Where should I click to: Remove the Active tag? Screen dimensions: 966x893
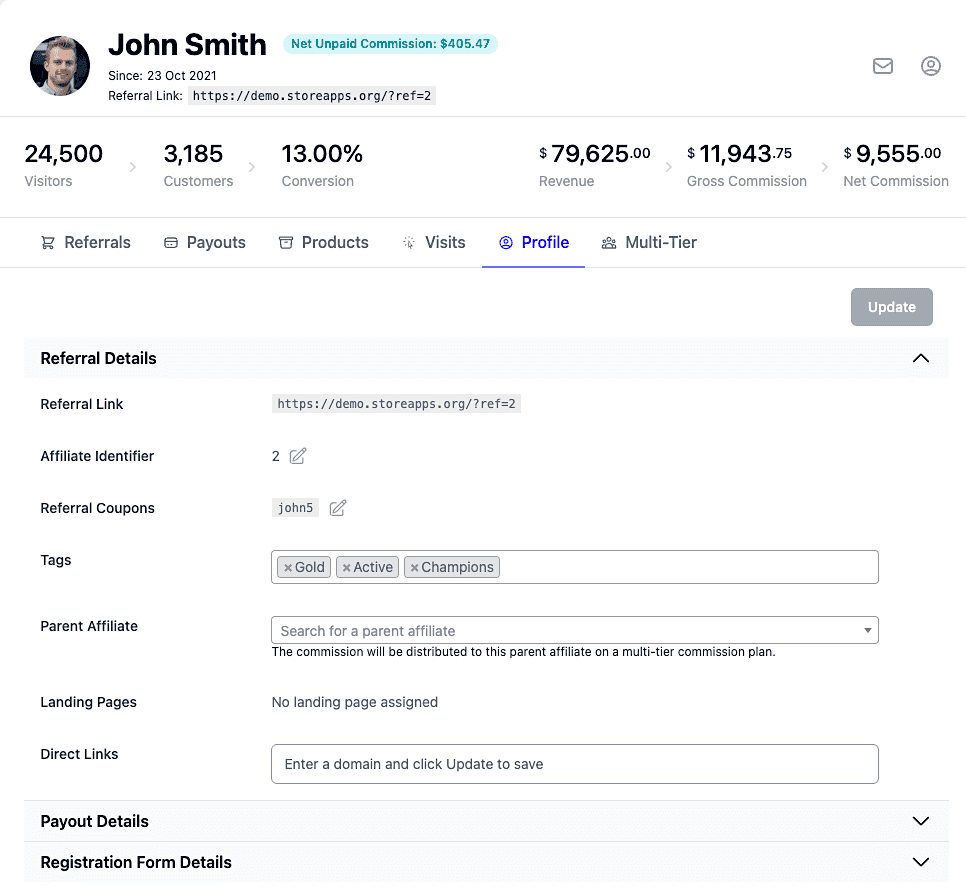[346, 568]
